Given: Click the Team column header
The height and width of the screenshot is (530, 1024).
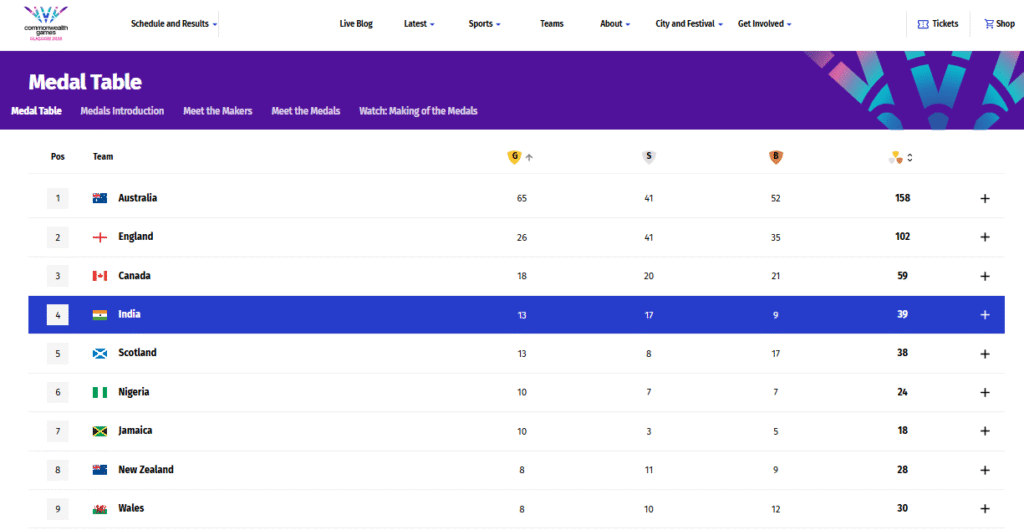Looking at the screenshot, I should (103, 157).
